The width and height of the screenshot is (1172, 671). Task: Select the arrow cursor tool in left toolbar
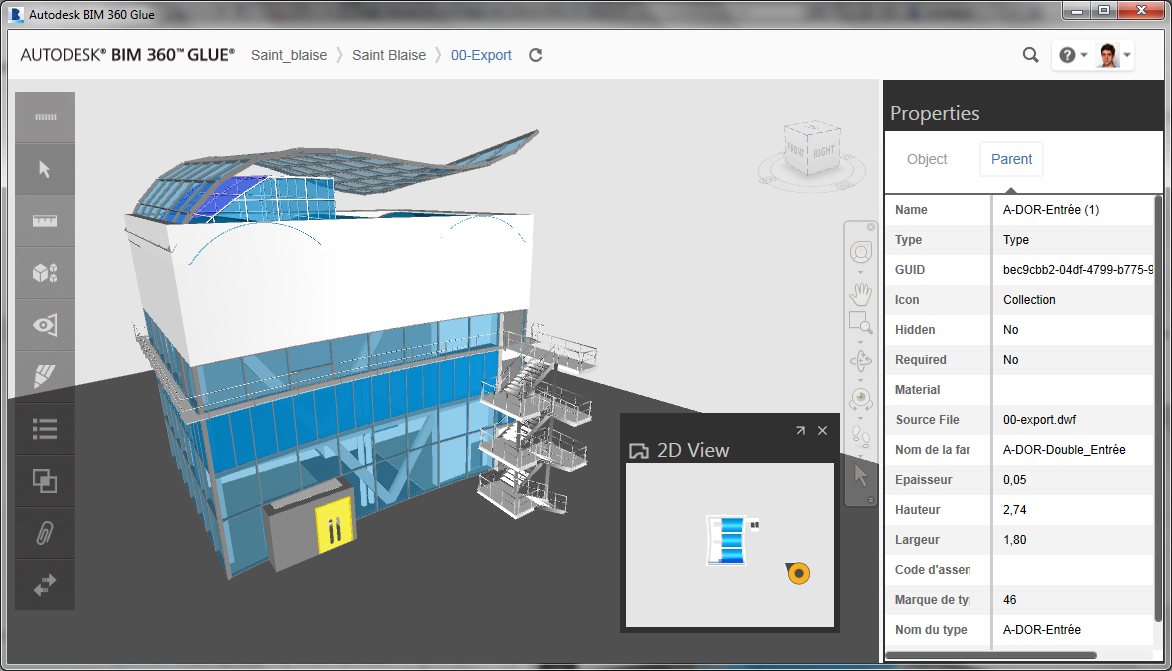45,169
